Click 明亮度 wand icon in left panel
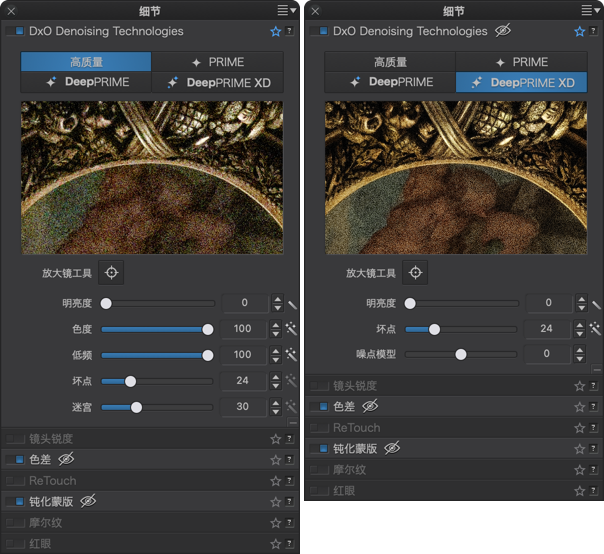Image resolution: width=604 pixels, height=554 pixels. coord(292,305)
